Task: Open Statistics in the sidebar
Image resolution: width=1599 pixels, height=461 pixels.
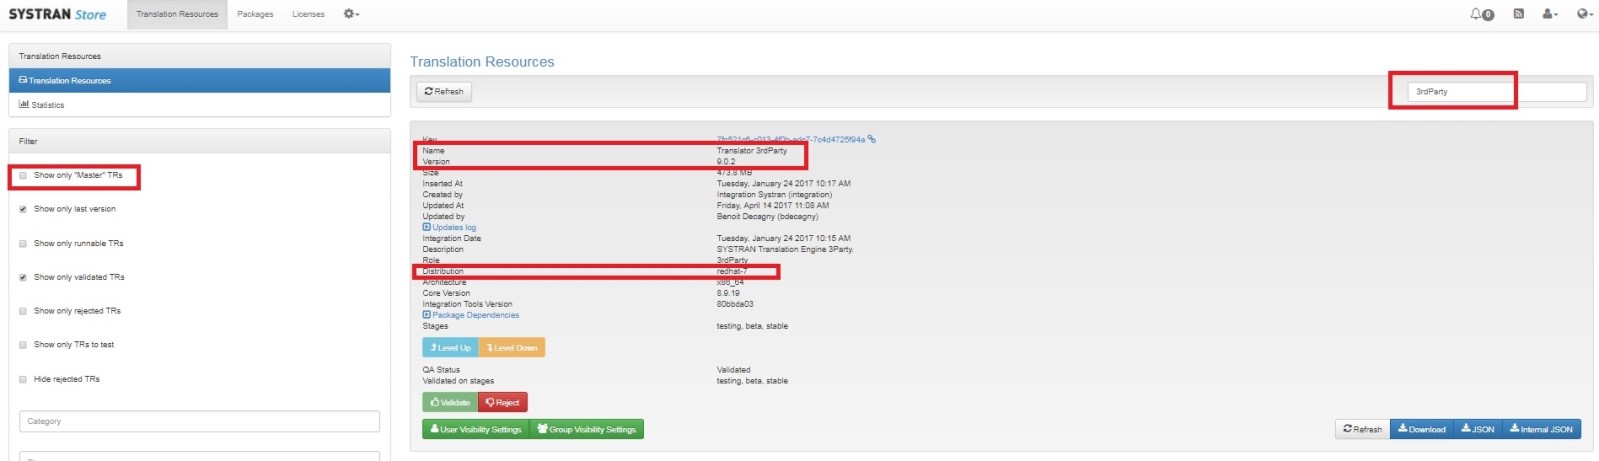Action: (199, 104)
